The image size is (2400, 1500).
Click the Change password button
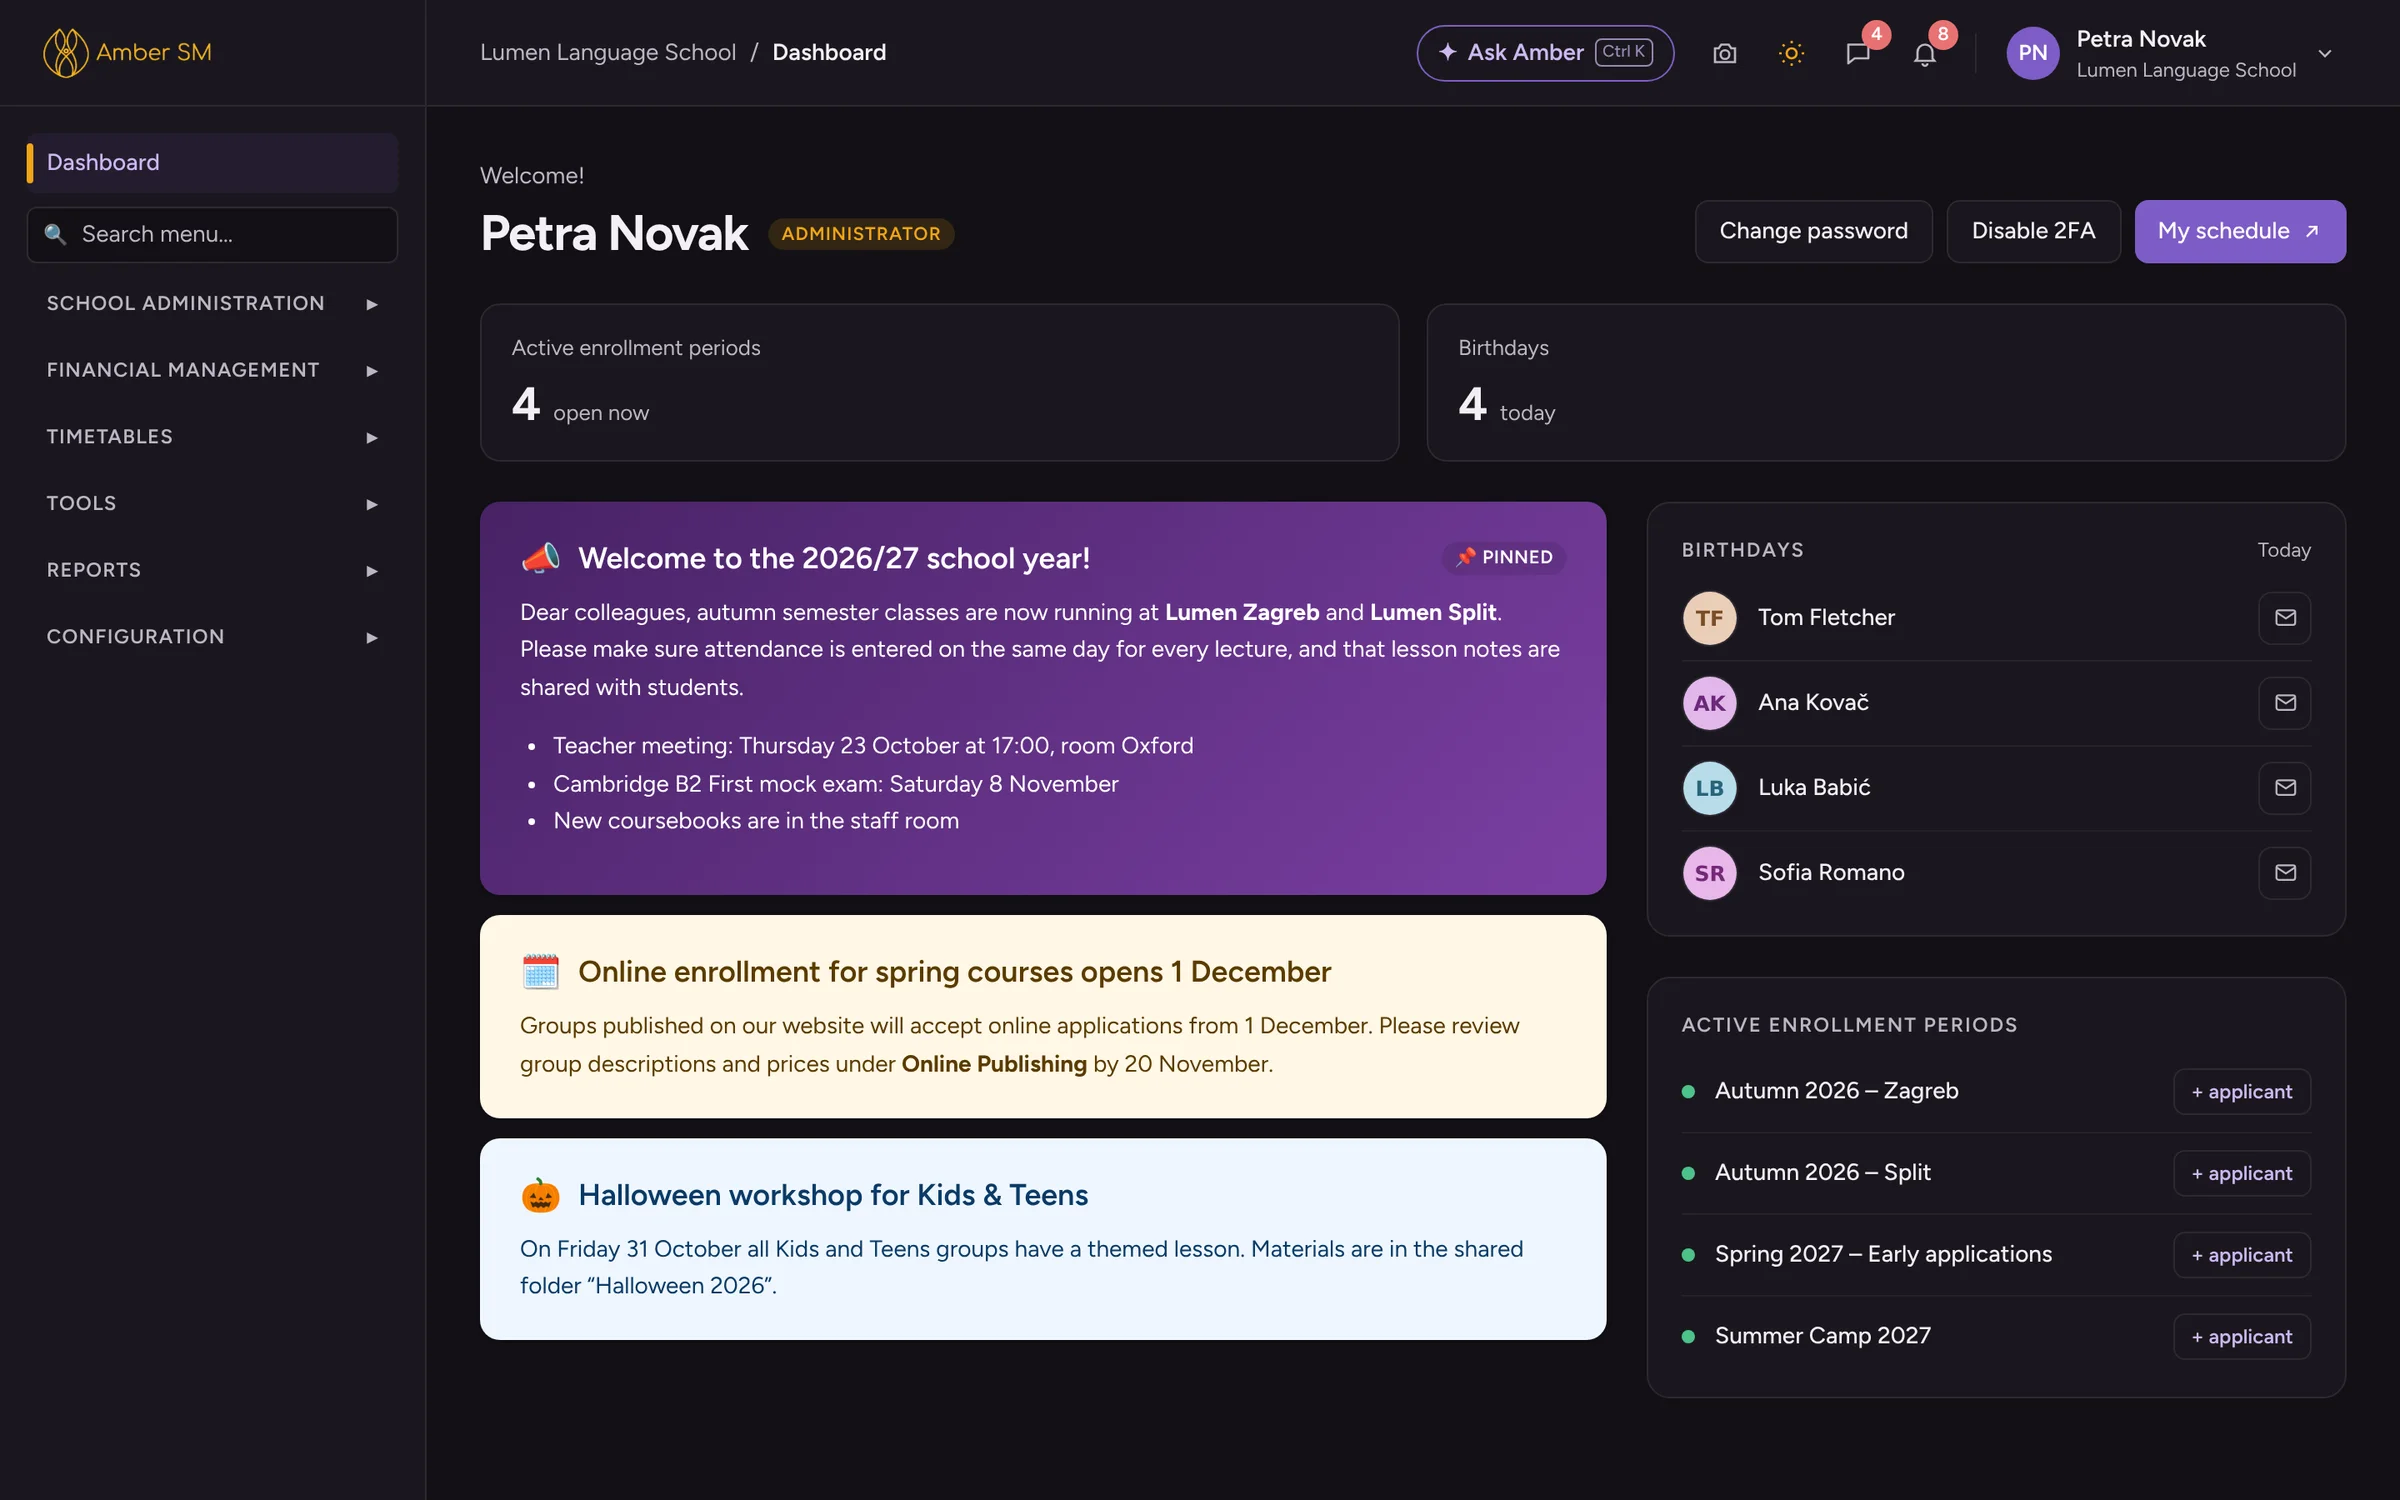1813,231
